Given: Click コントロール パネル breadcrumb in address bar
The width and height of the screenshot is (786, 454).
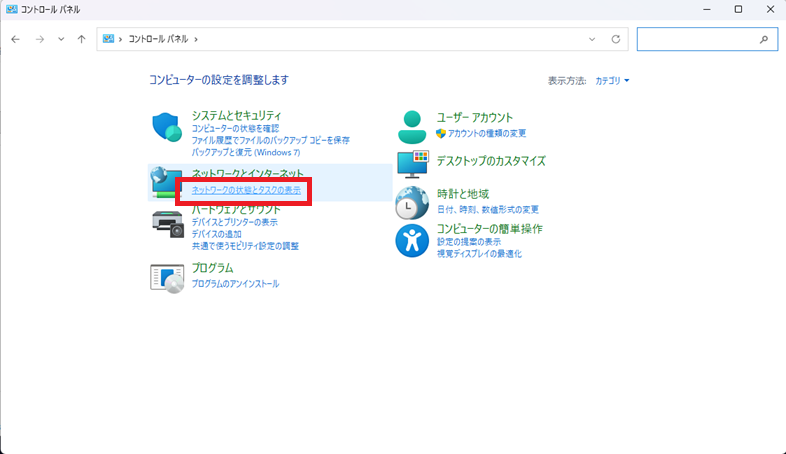Looking at the screenshot, I should [x=159, y=39].
